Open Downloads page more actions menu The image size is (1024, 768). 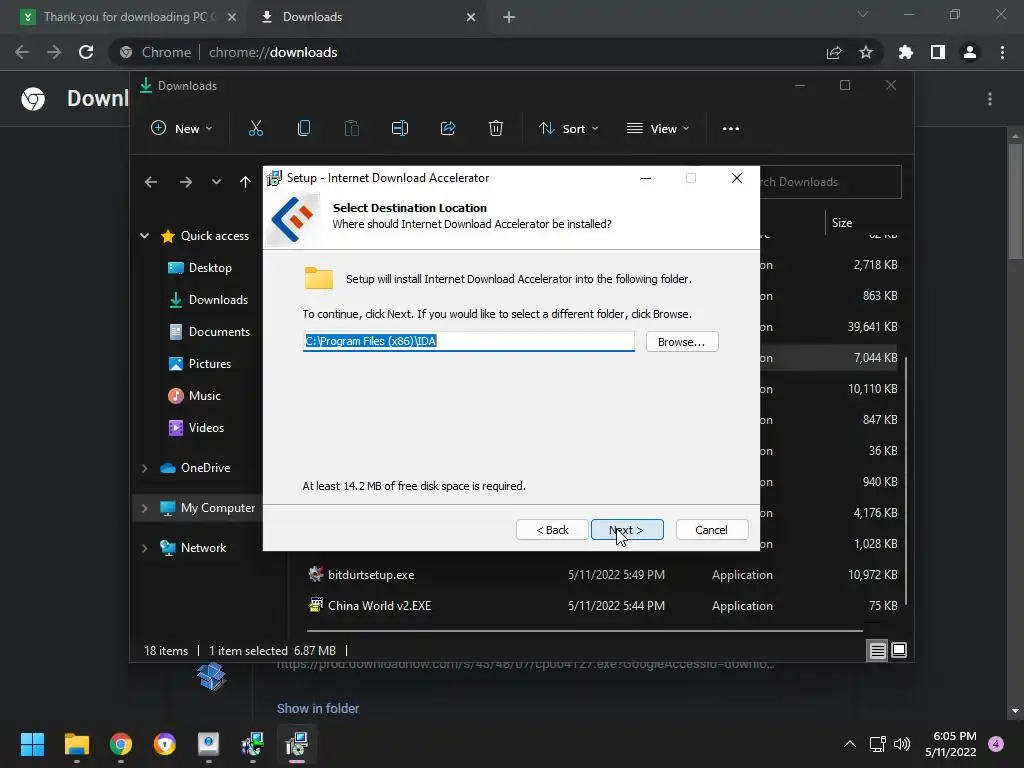click(x=990, y=99)
